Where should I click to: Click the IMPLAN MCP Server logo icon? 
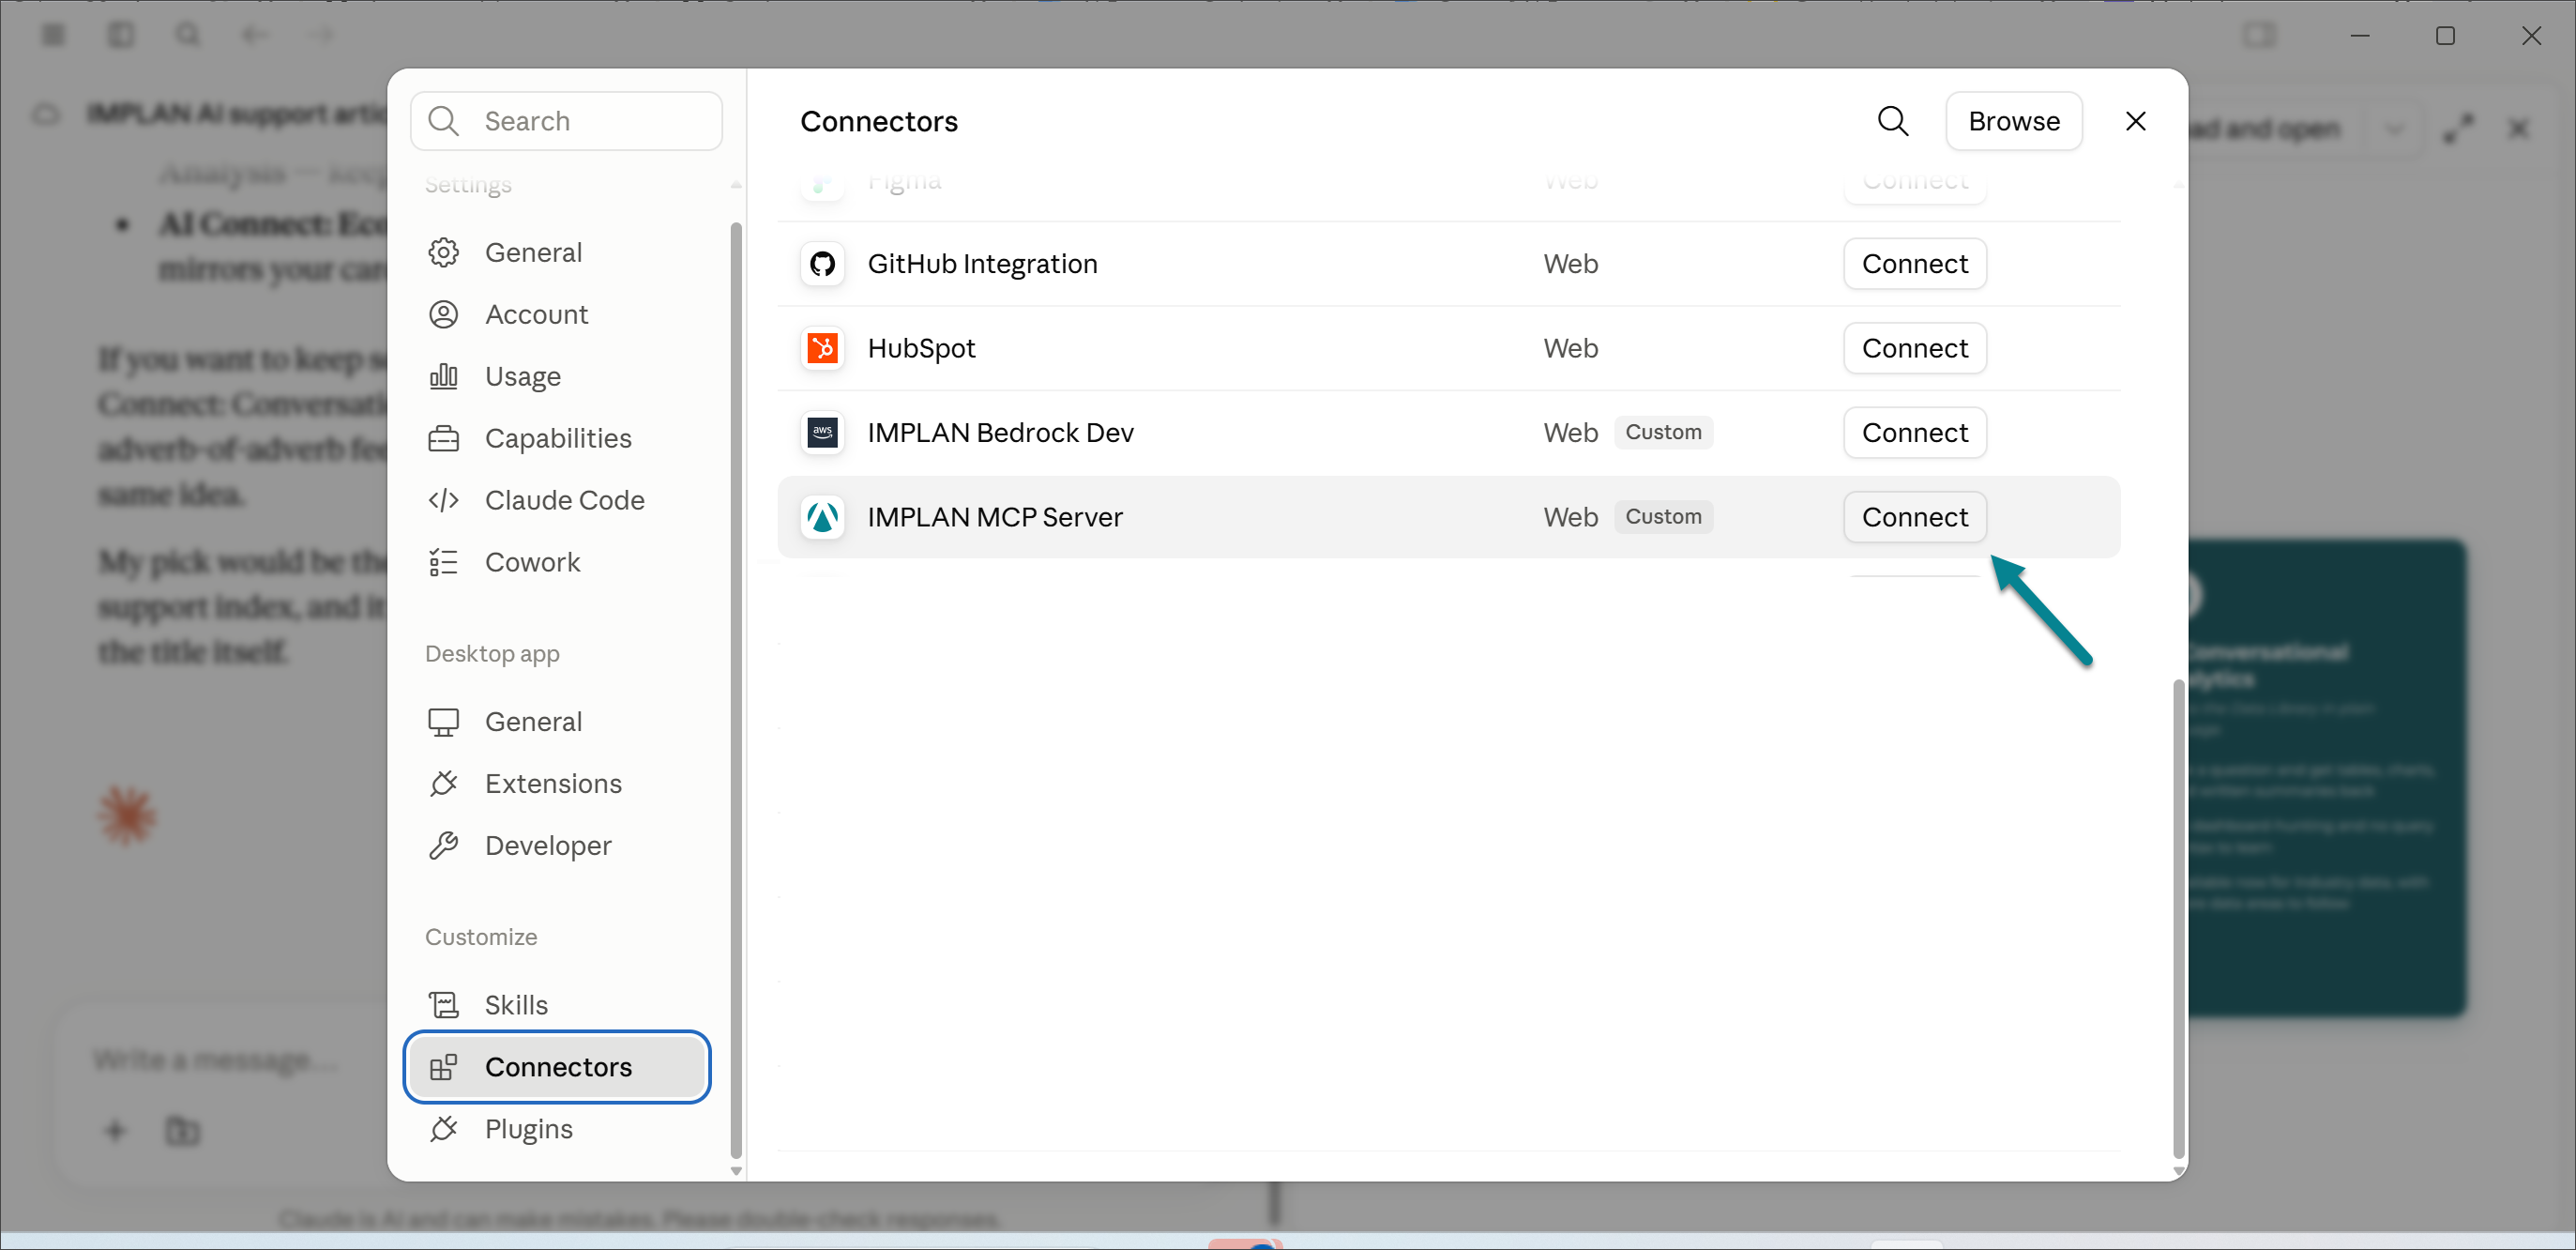[x=822, y=517]
